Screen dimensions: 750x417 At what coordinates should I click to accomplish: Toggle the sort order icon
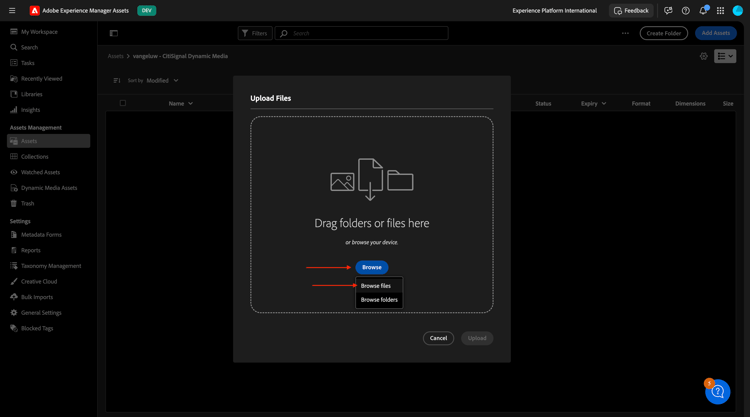pos(117,80)
